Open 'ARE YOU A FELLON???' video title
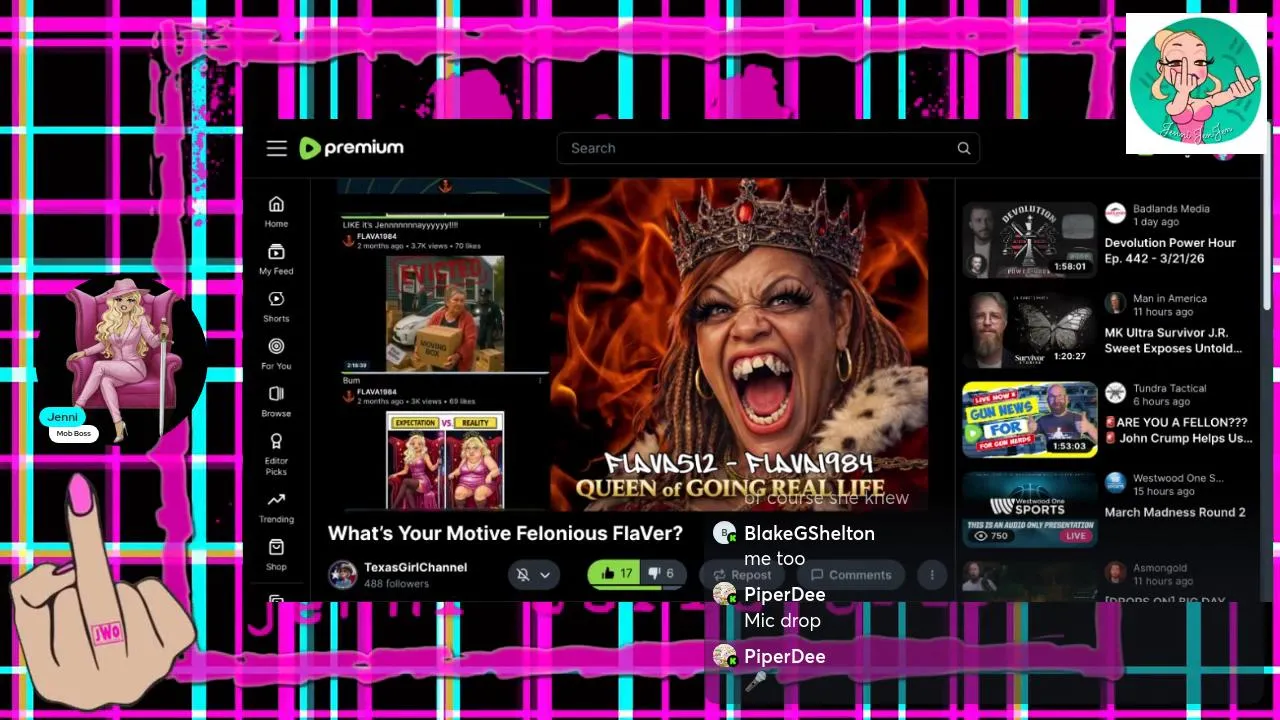The image size is (1280, 720). pos(1178,430)
